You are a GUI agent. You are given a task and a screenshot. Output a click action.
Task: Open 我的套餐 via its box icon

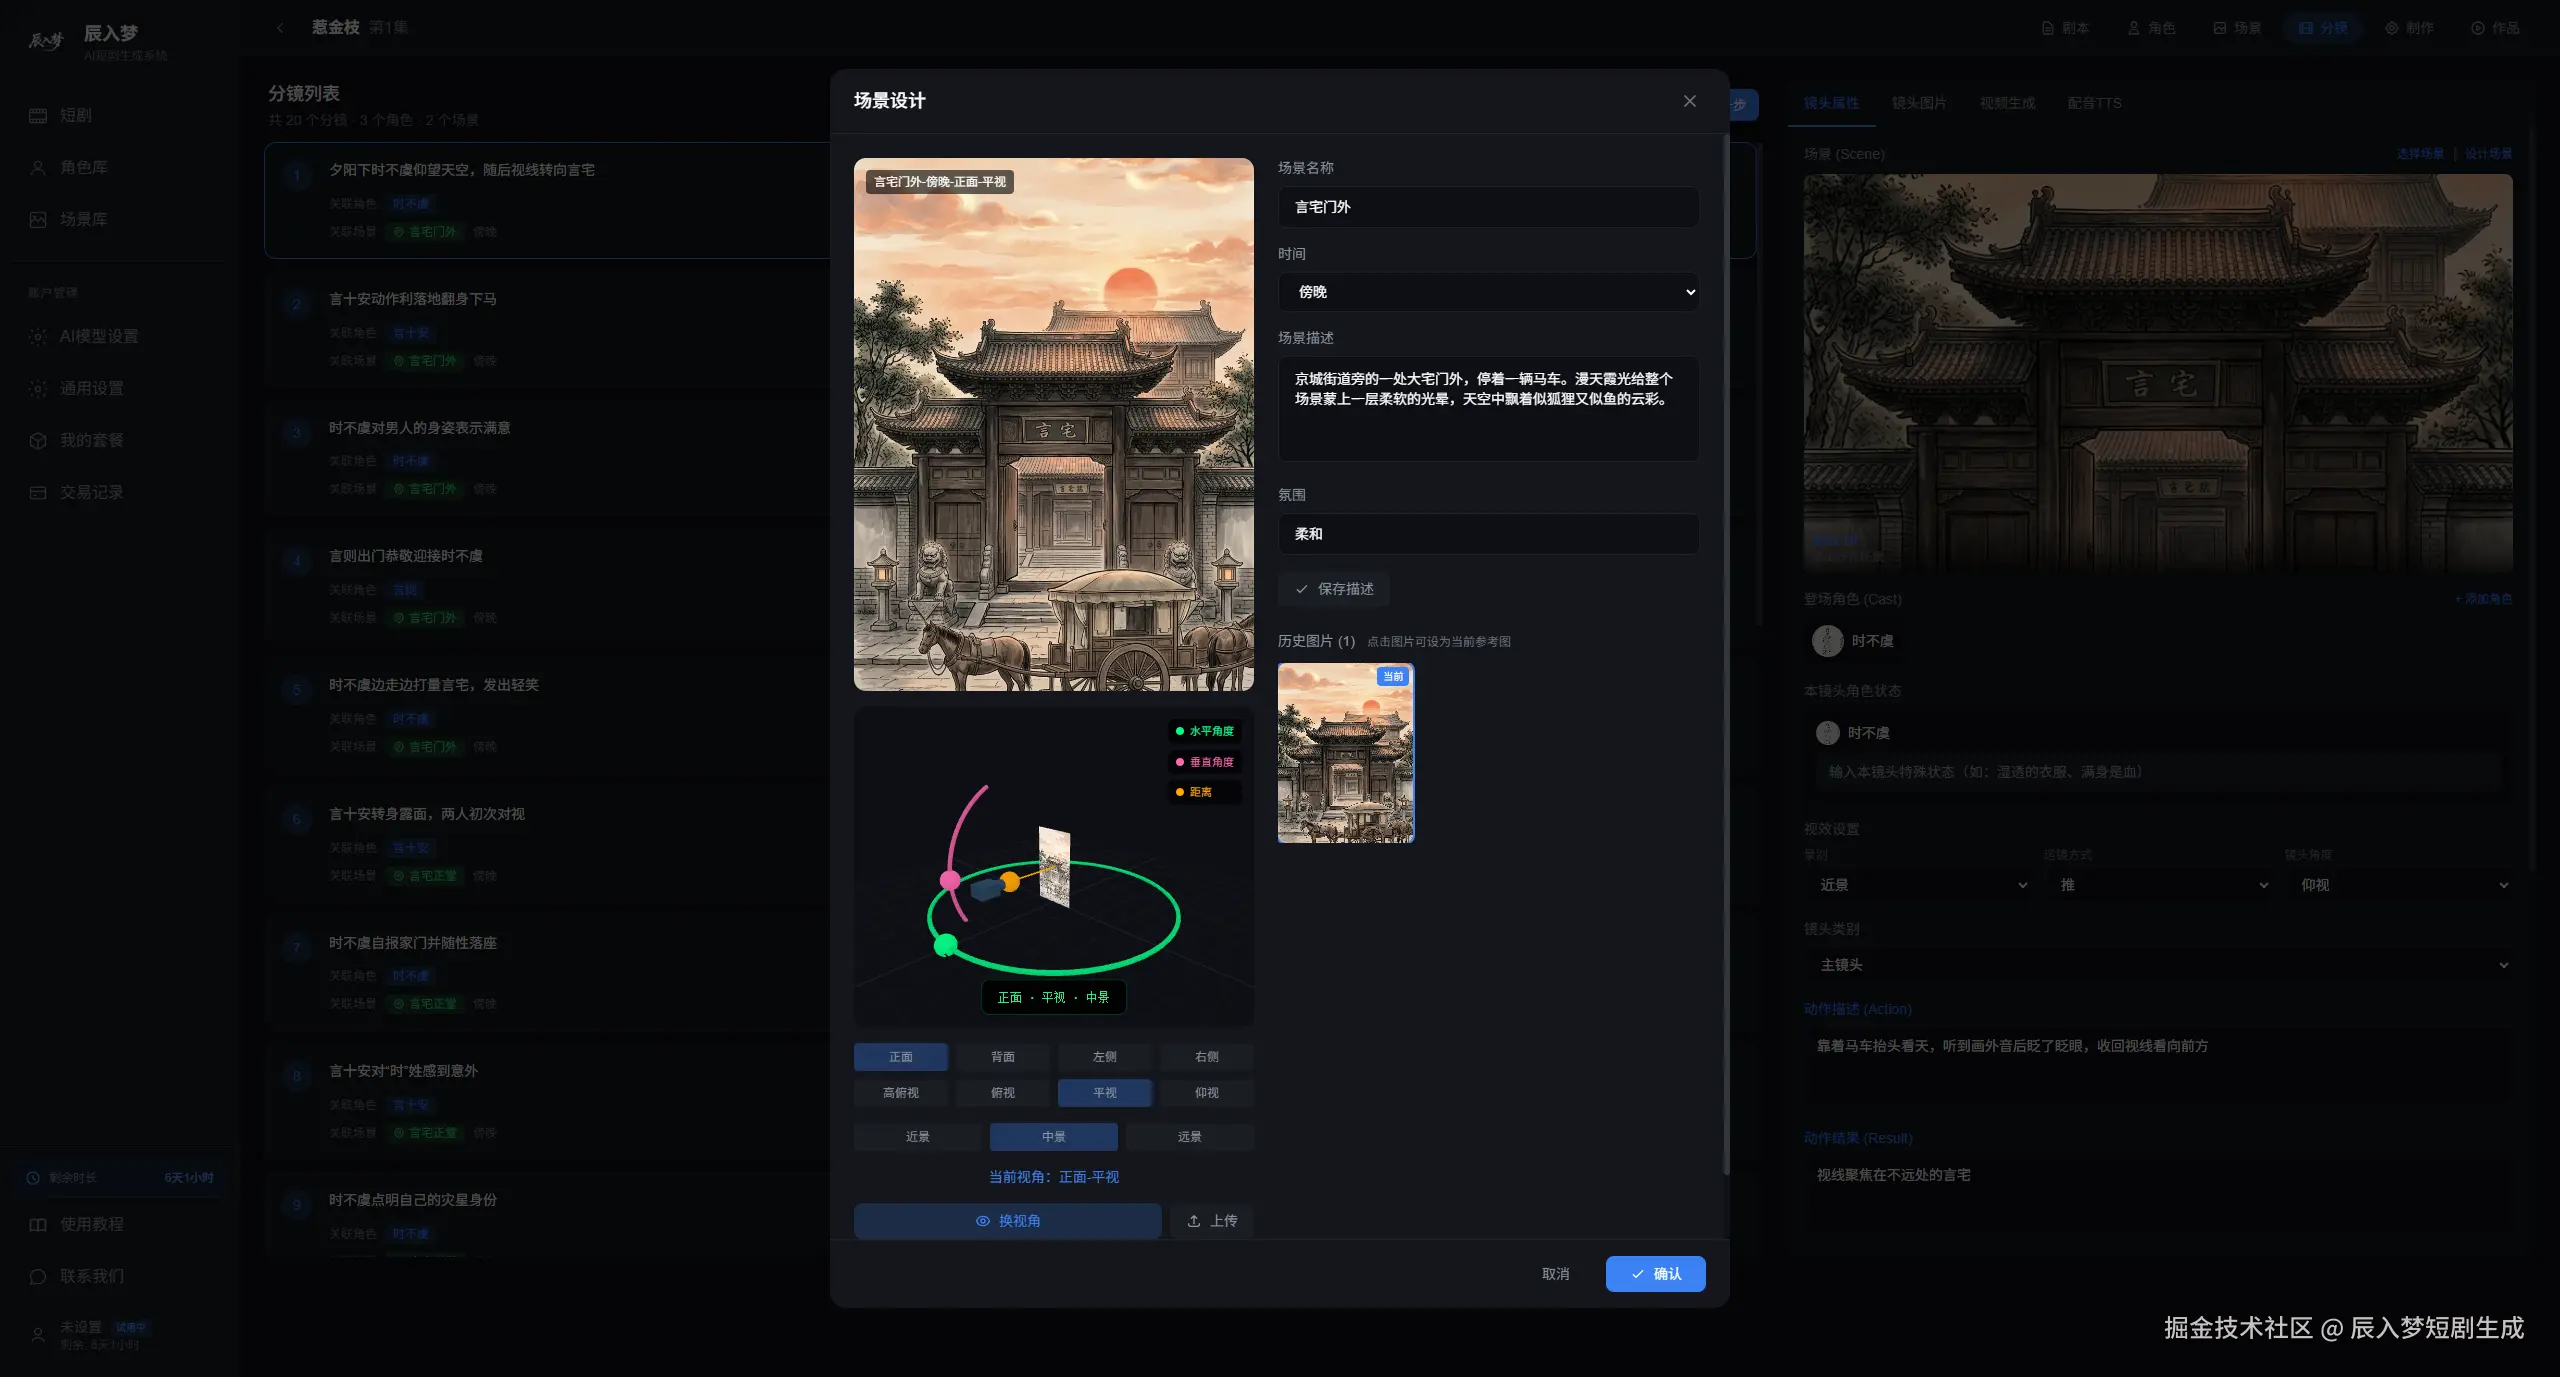(38, 441)
